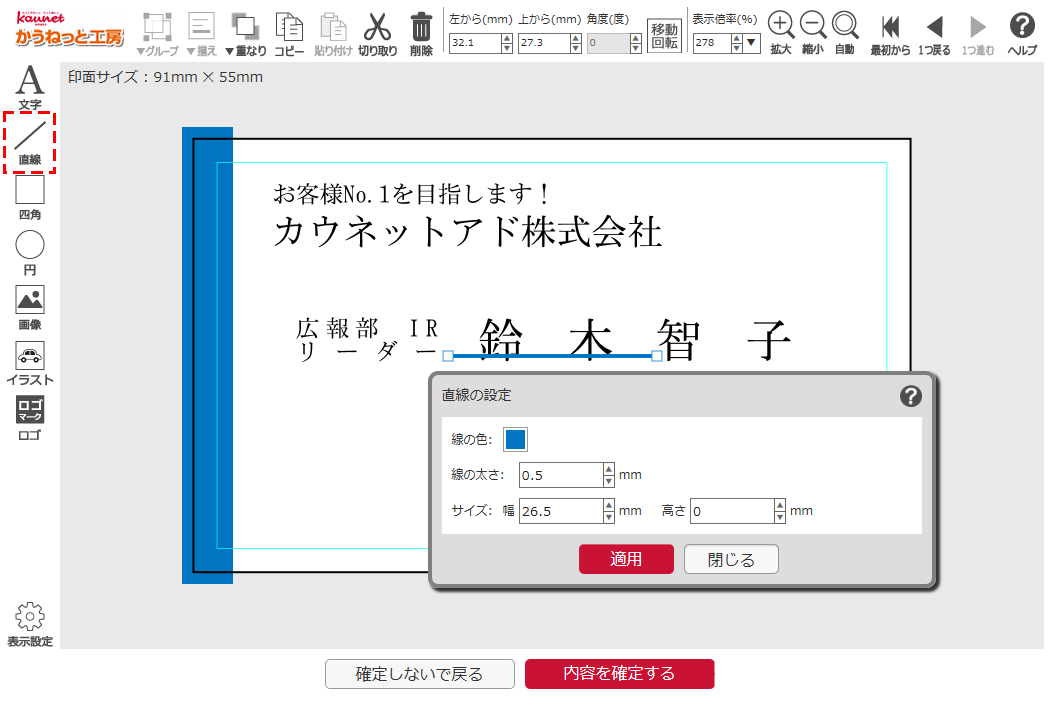Open the 画像 image tool

(29, 308)
